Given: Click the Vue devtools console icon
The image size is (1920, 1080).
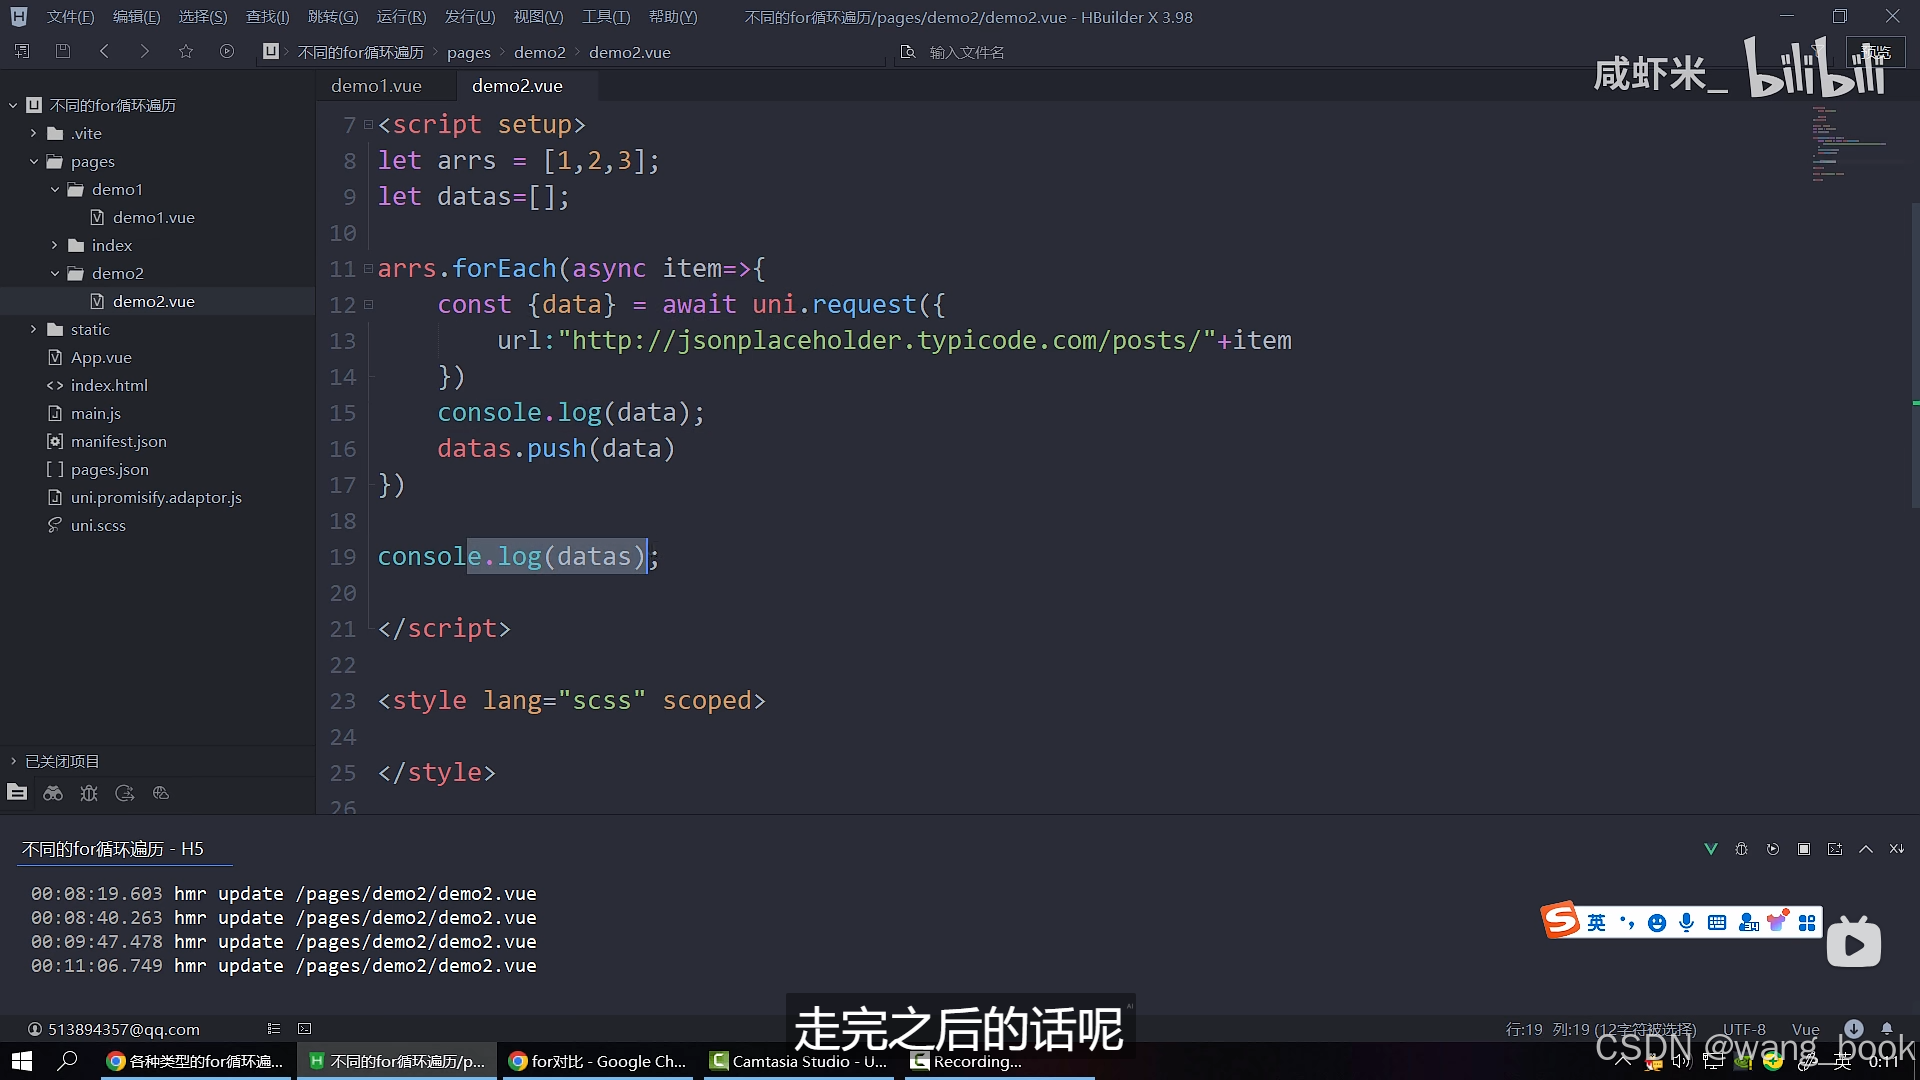Looking at the screenshot, I should (1711, 849).
